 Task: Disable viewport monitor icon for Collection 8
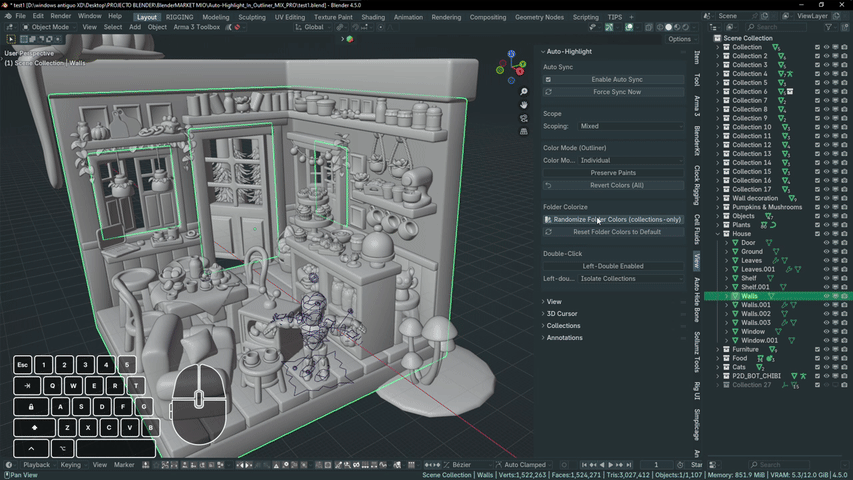(x=836, y=109)
